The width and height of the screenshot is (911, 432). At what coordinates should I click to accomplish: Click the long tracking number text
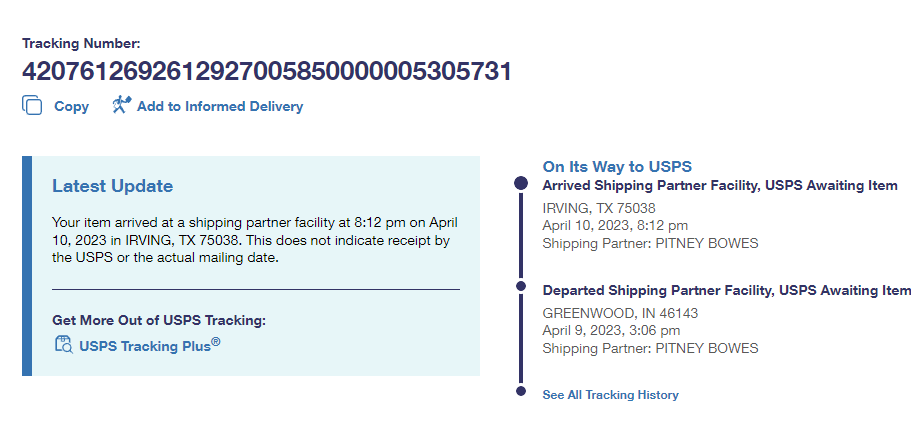coord(266,71)
